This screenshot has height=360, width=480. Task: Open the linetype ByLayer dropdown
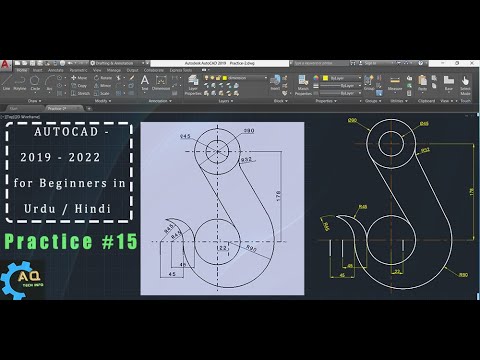click(340, 93)
